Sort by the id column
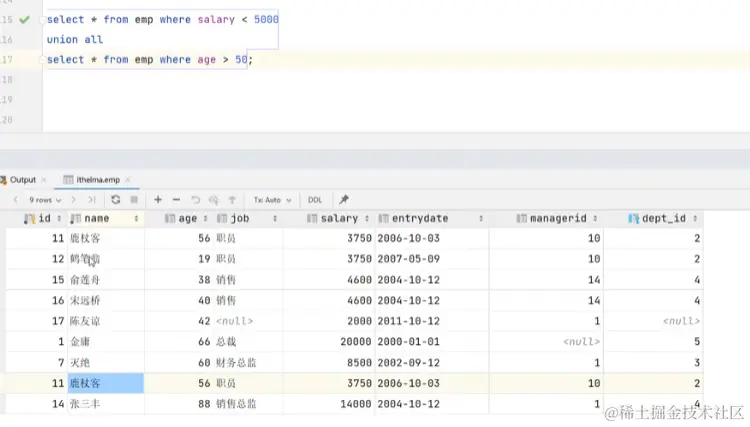The image size is (750, 427). [x=59, y=219]
